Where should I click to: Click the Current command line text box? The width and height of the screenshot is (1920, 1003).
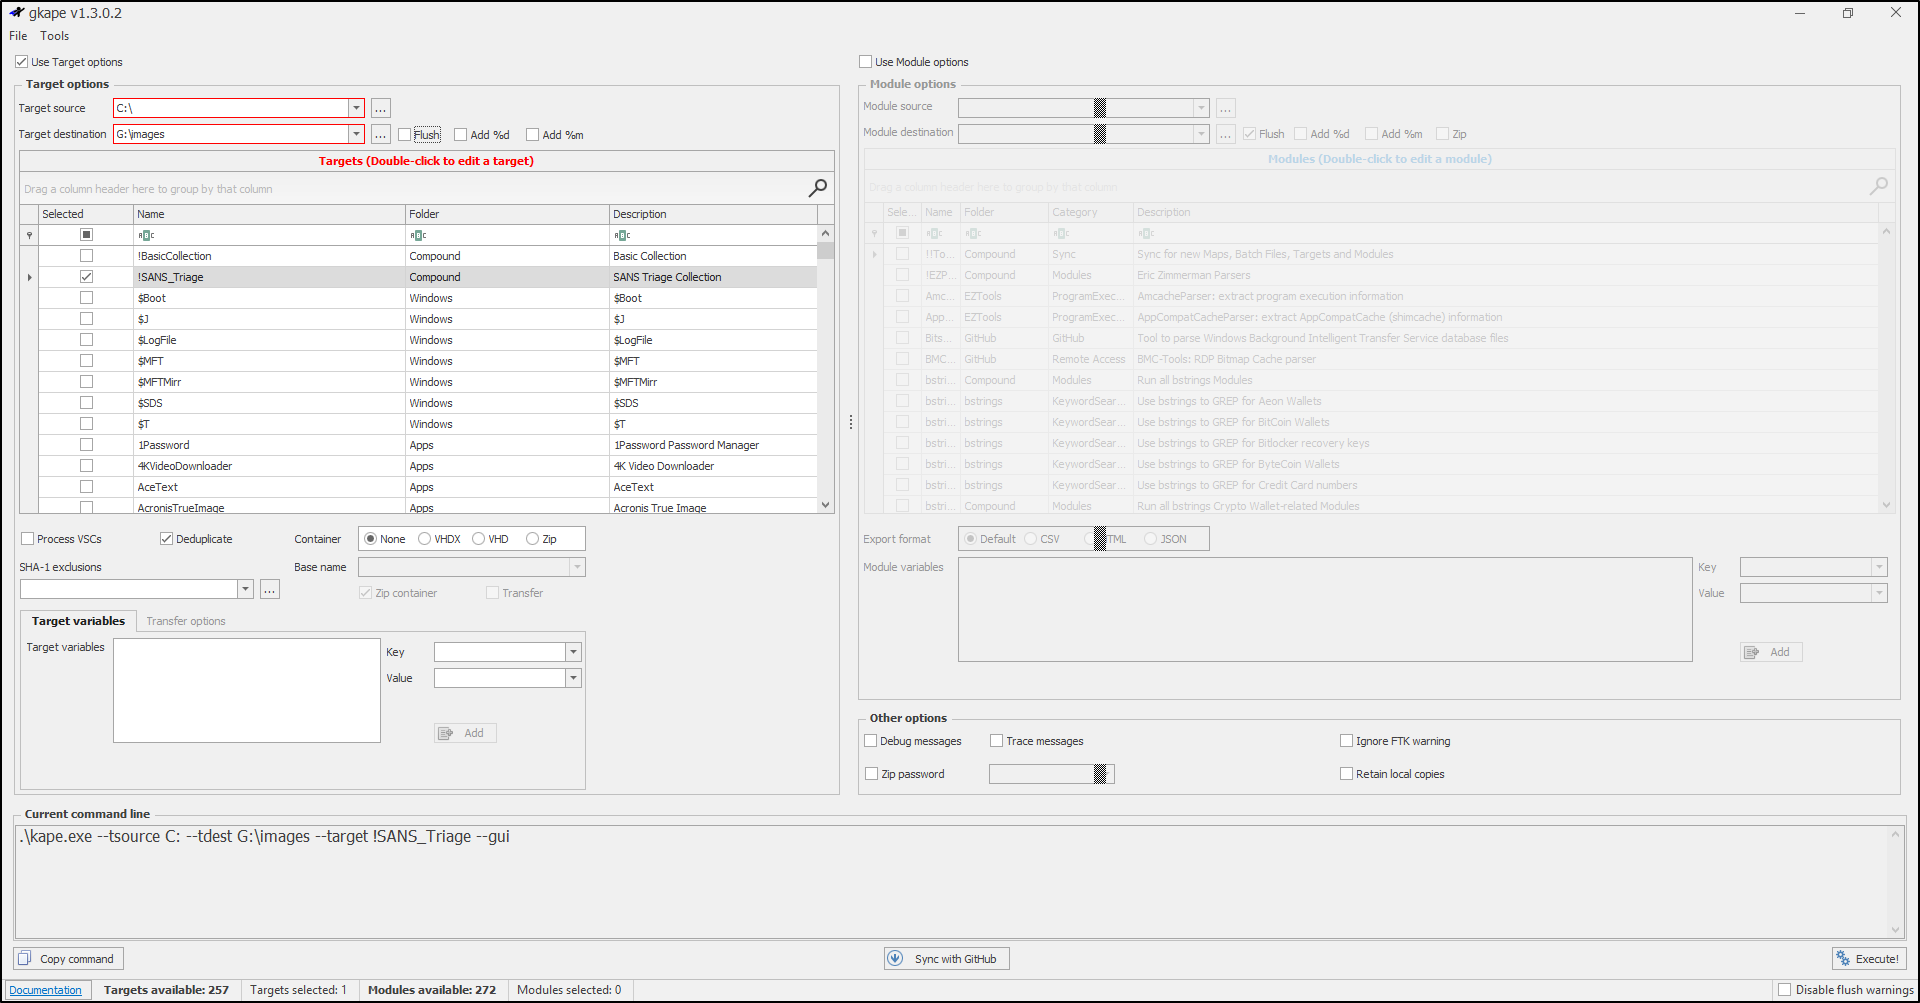[958, 881]
